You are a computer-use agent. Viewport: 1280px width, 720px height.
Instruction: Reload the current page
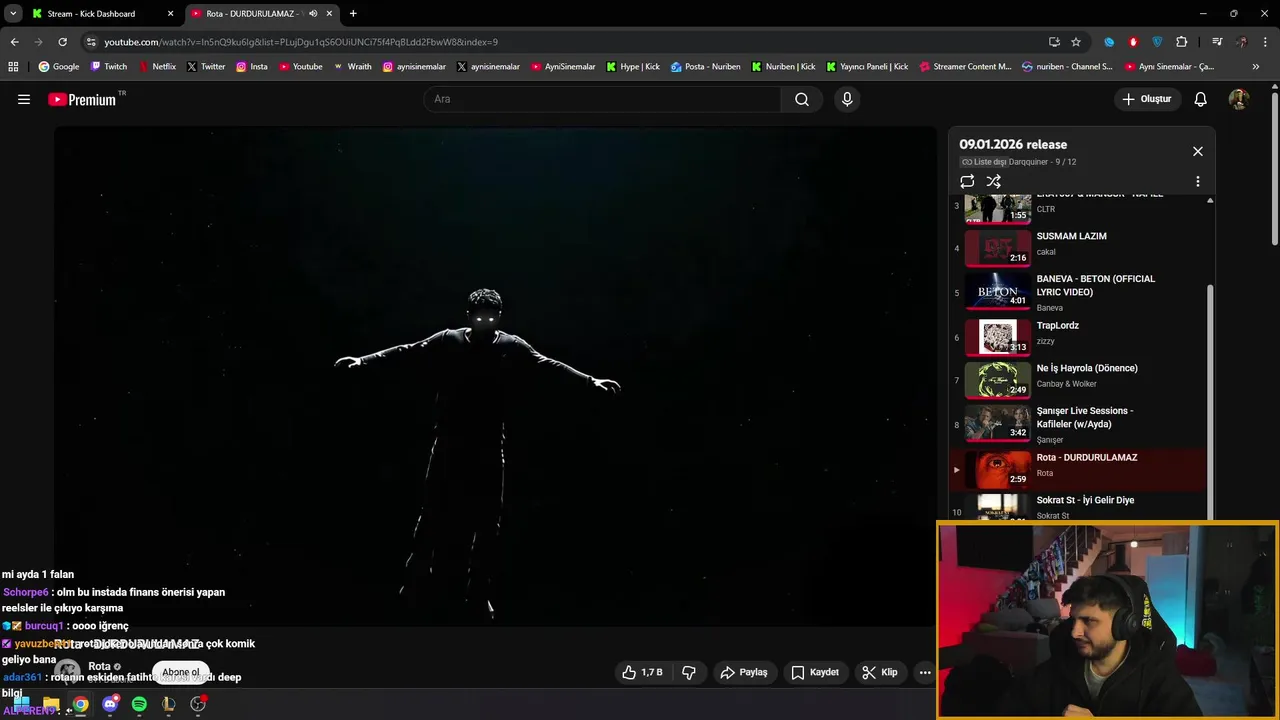pyautogui.click(x=62, y=42)
